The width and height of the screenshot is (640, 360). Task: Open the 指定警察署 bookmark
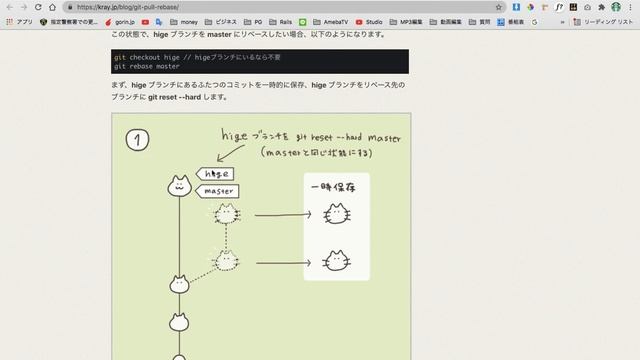point(69,22)
